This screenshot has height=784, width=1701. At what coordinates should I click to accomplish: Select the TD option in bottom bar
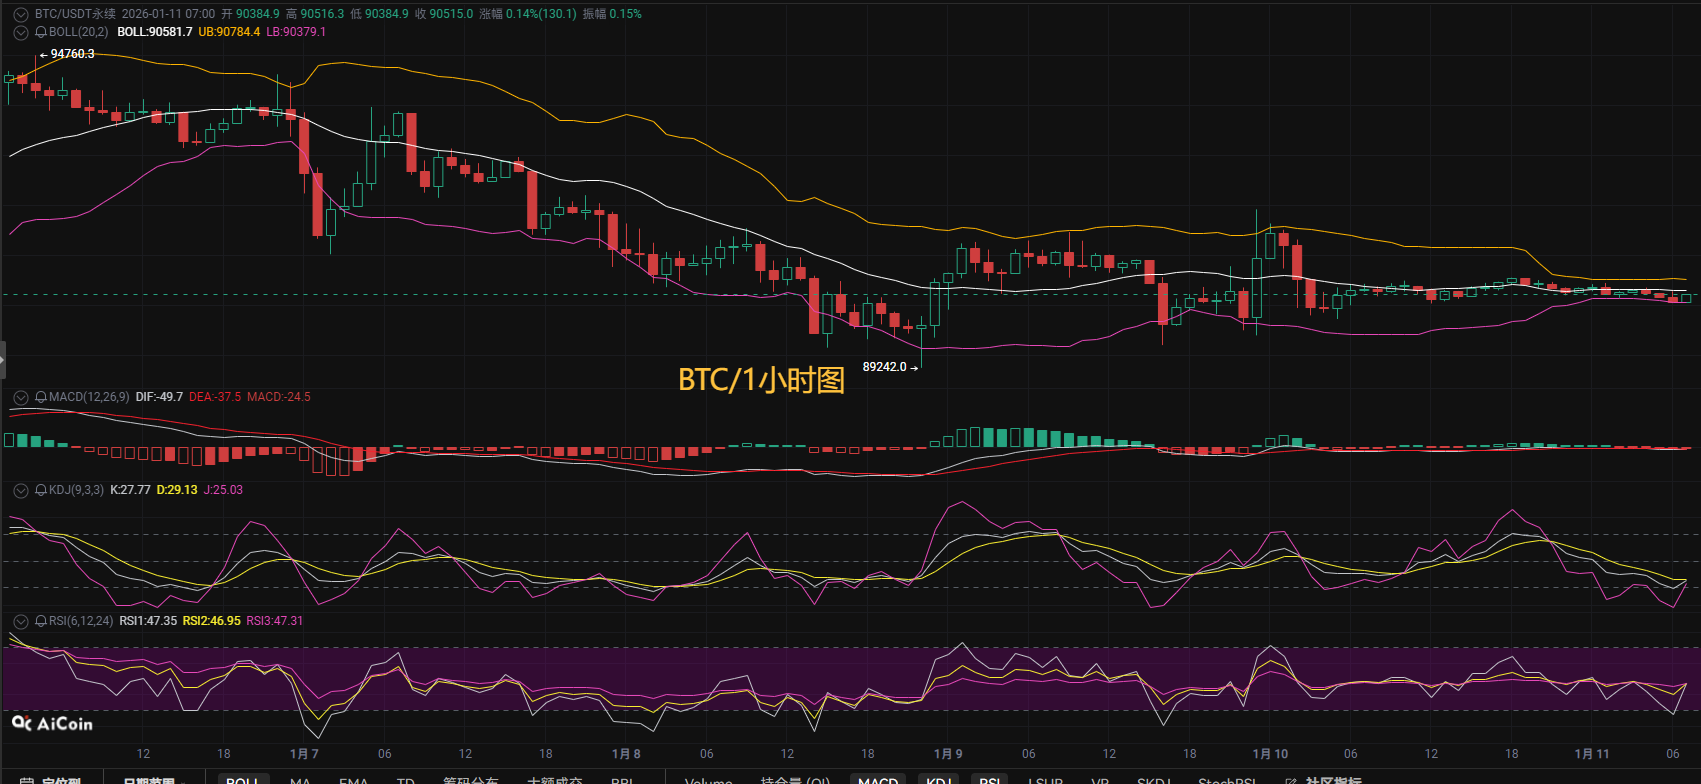tap(406, 780)
